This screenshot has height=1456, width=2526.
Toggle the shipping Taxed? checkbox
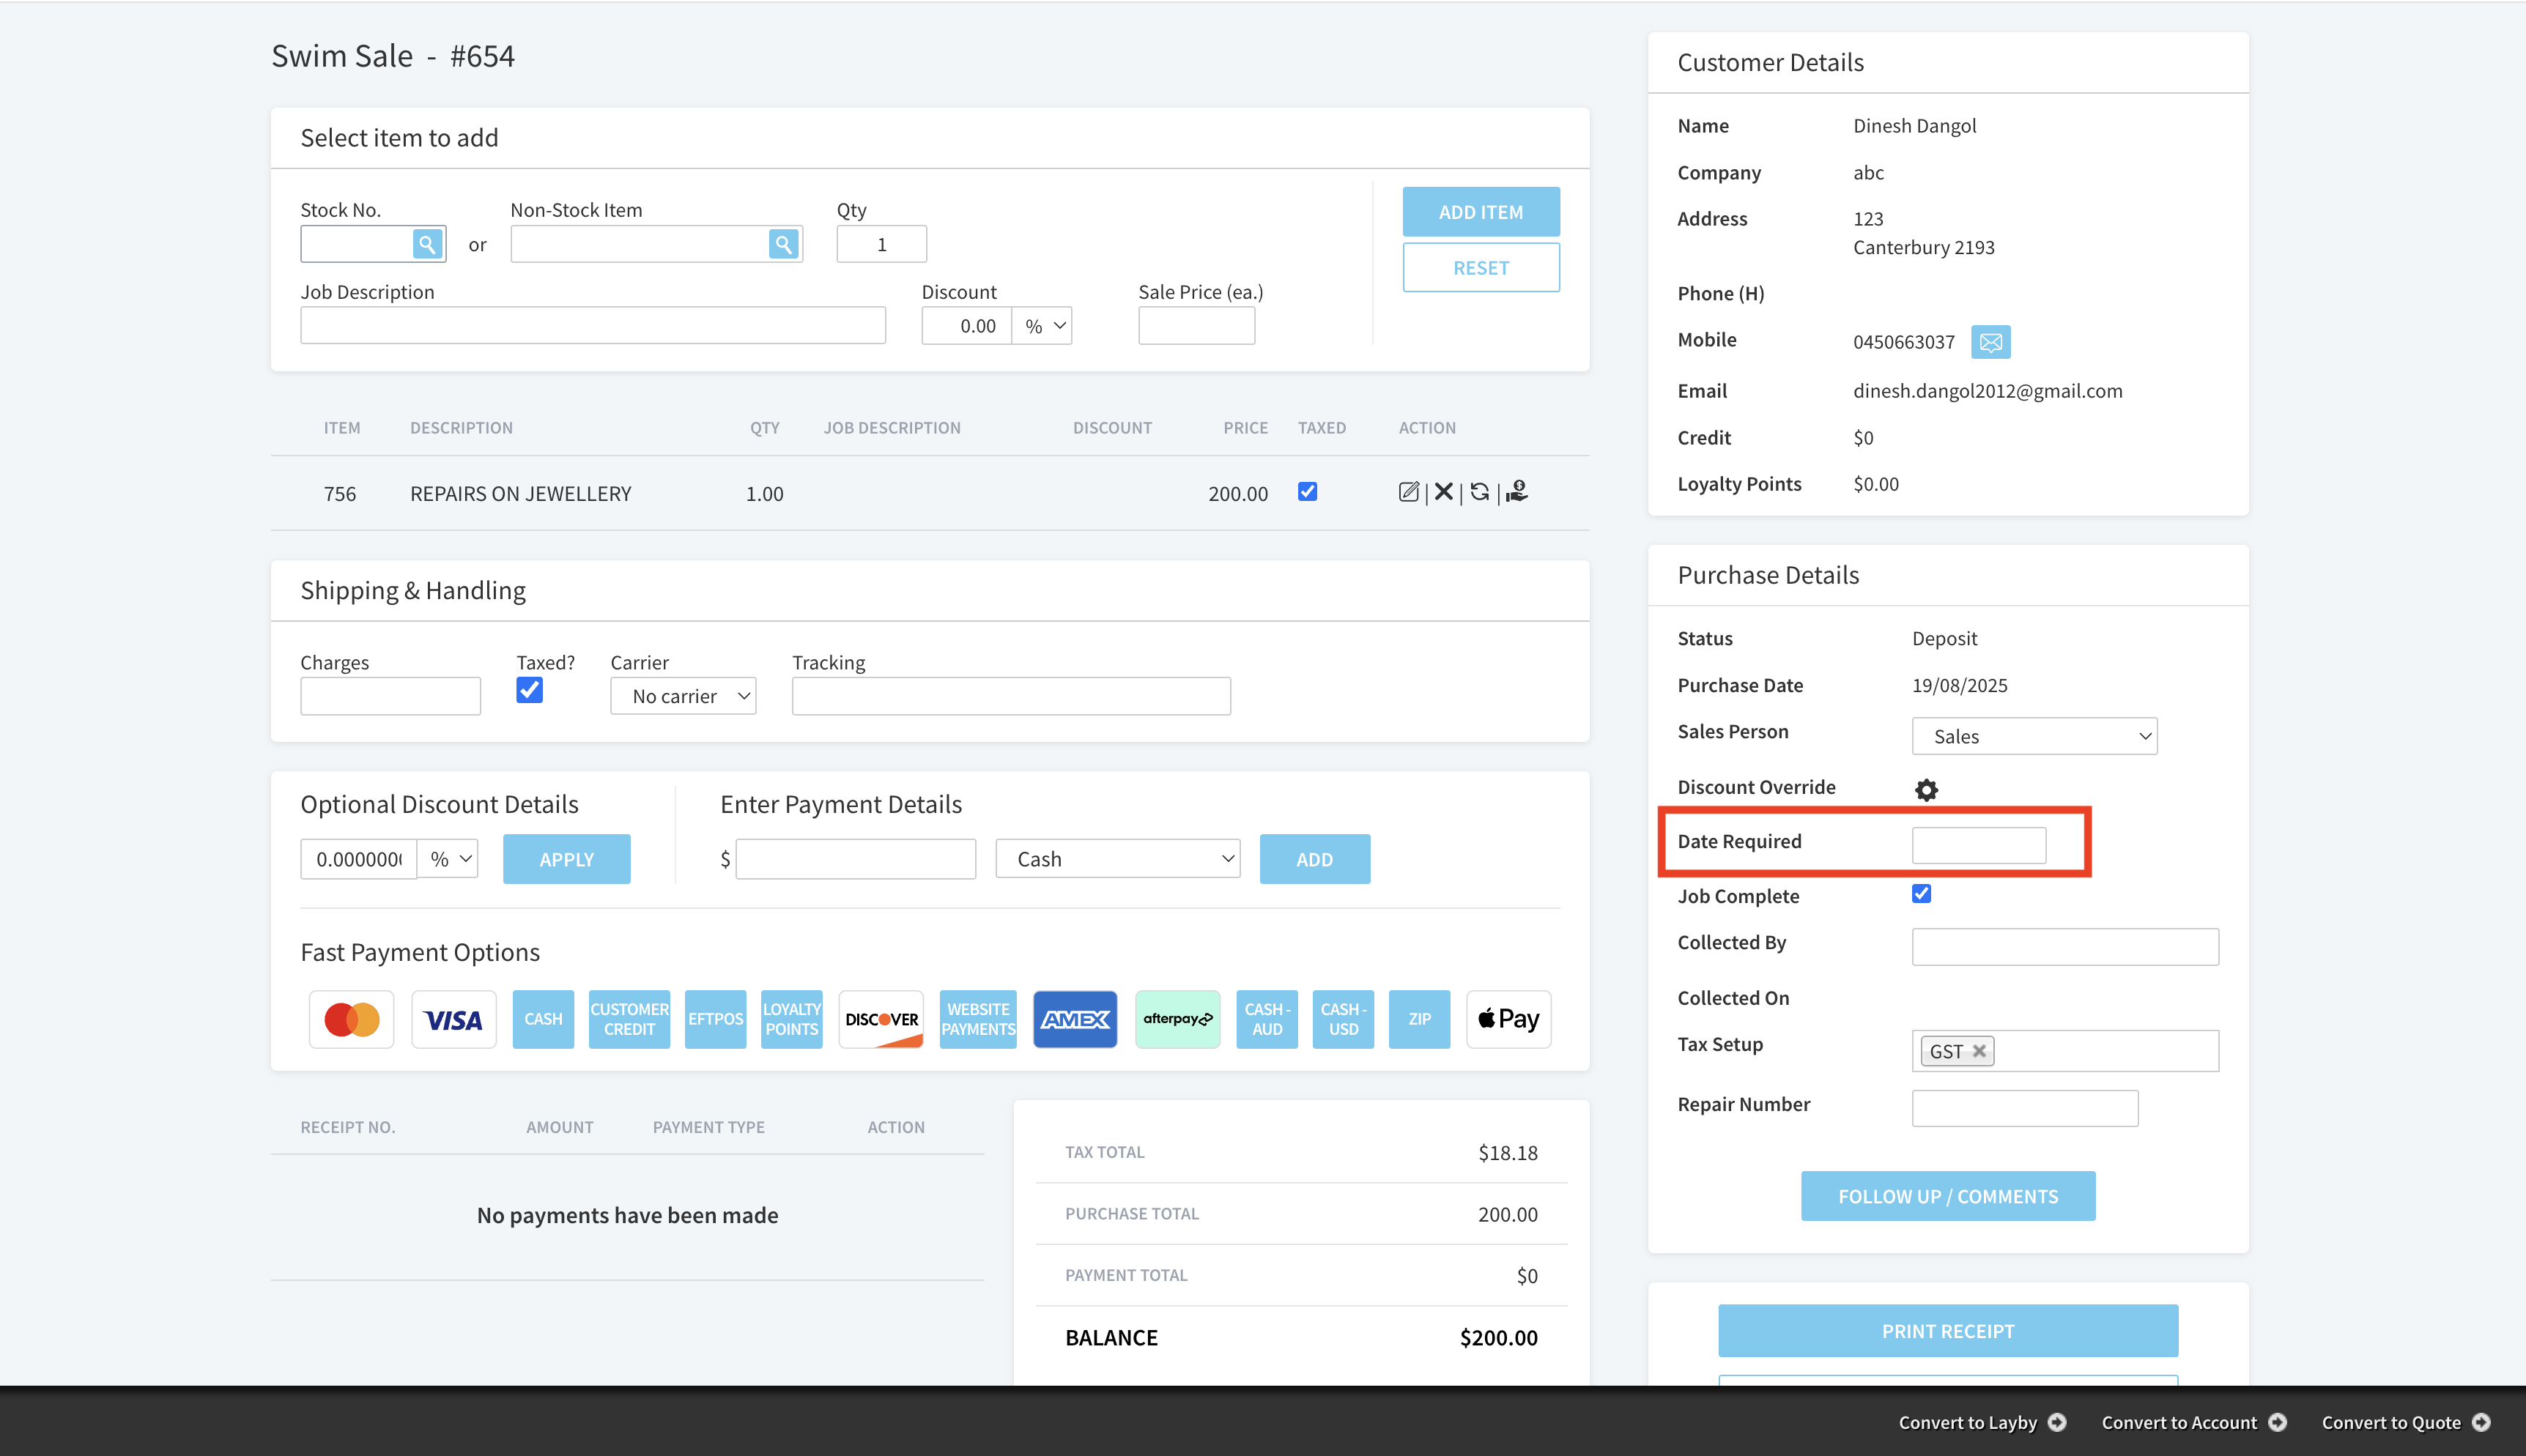529,691
